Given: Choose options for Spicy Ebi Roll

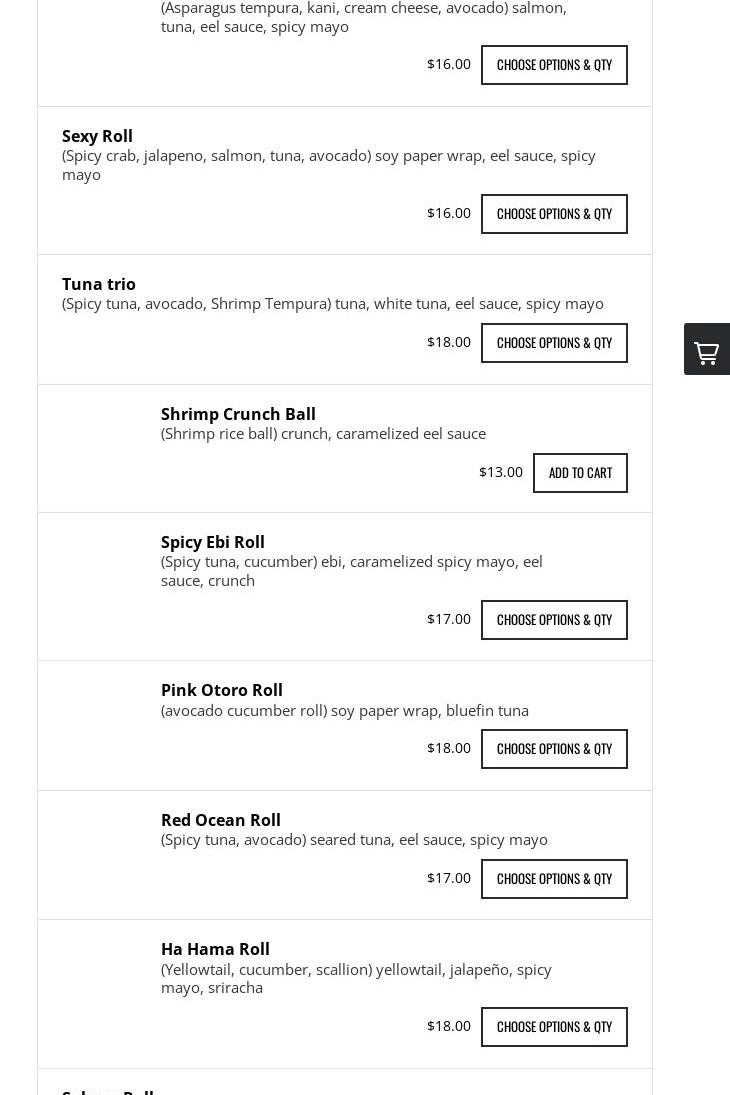Looking at the screenshot, I should (x=554, y=620).
